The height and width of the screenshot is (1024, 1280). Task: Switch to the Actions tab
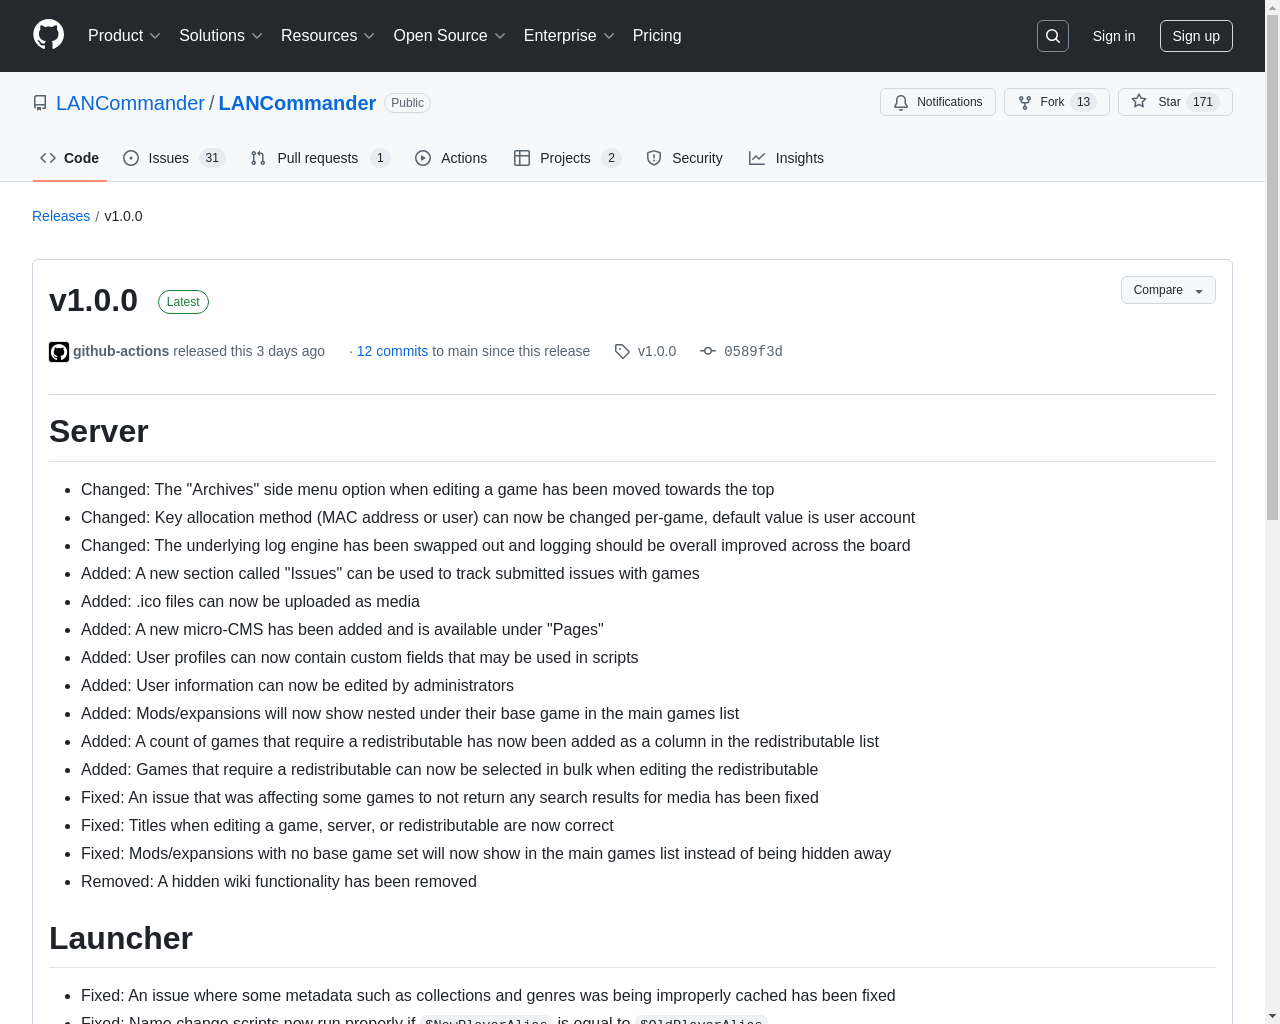451,158
